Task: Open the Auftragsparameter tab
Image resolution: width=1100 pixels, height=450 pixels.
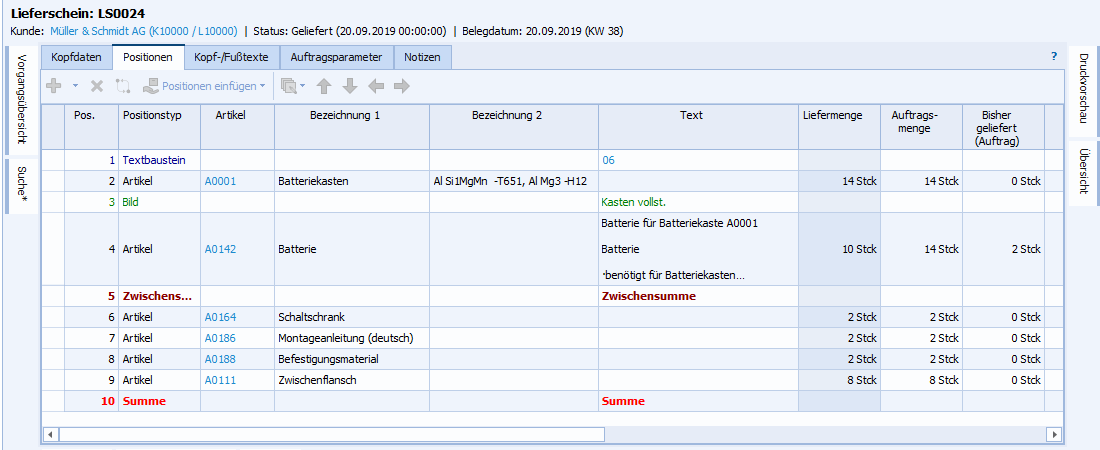Action: (x=336, y=58)
